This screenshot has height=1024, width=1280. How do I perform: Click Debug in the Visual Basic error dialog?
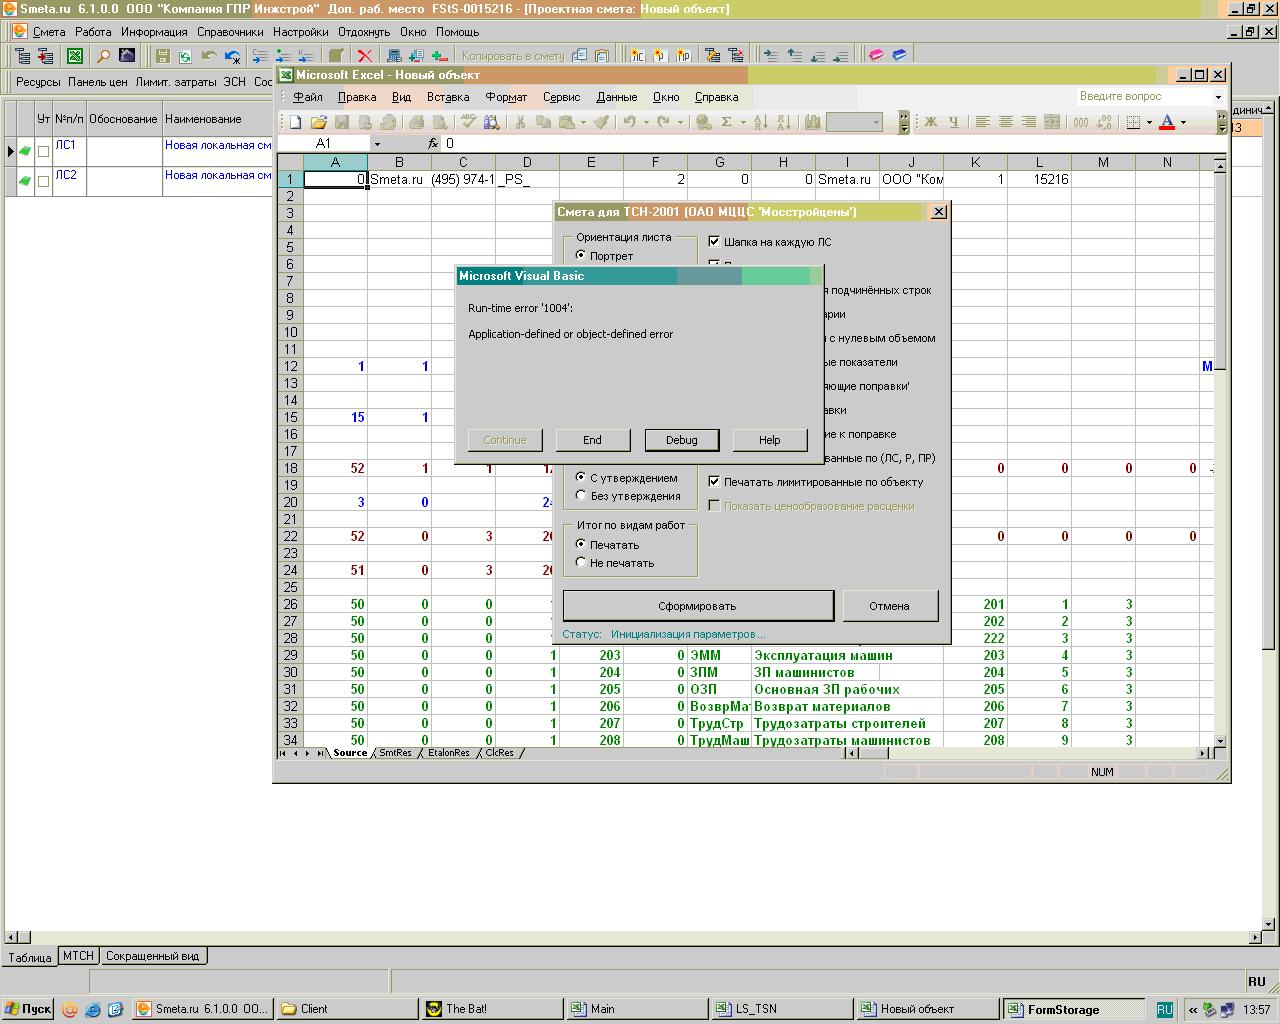click(682, 440)
